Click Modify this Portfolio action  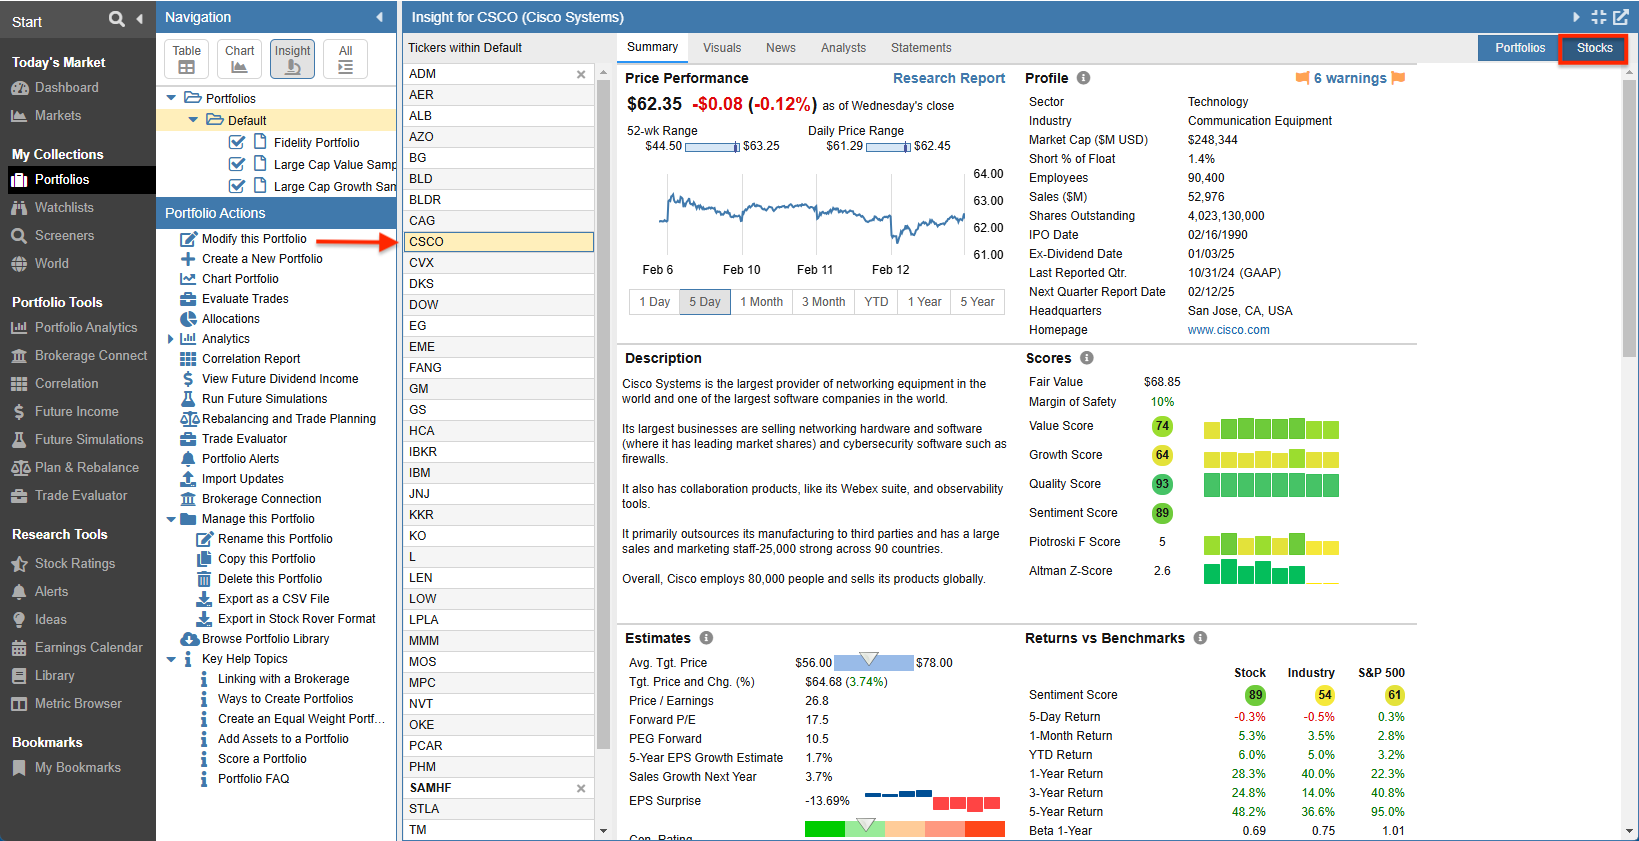click(254, 239)
